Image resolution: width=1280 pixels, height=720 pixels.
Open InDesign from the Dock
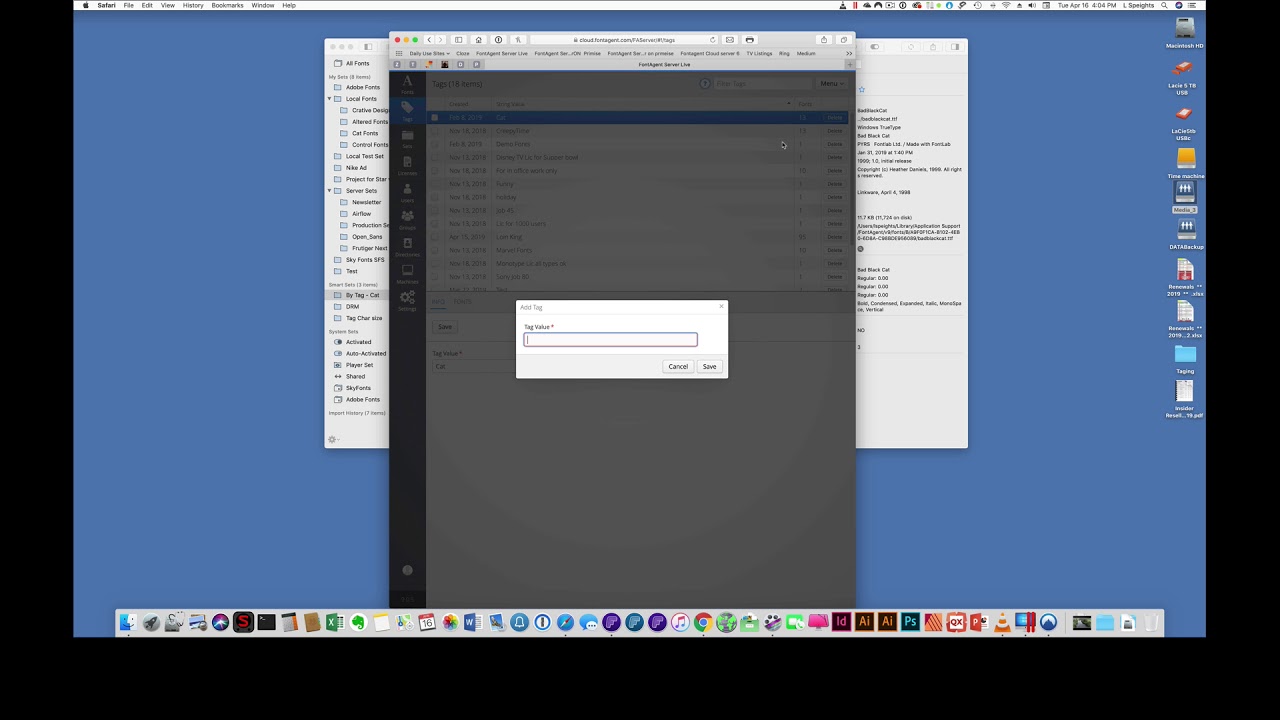point(841,623)
